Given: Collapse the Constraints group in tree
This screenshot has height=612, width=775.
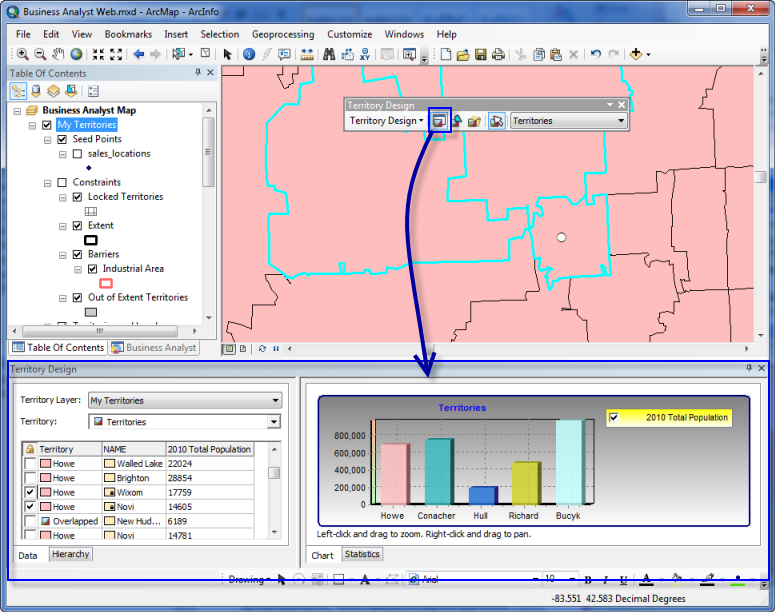Looking at the screenshot, I should coord(48,183).
